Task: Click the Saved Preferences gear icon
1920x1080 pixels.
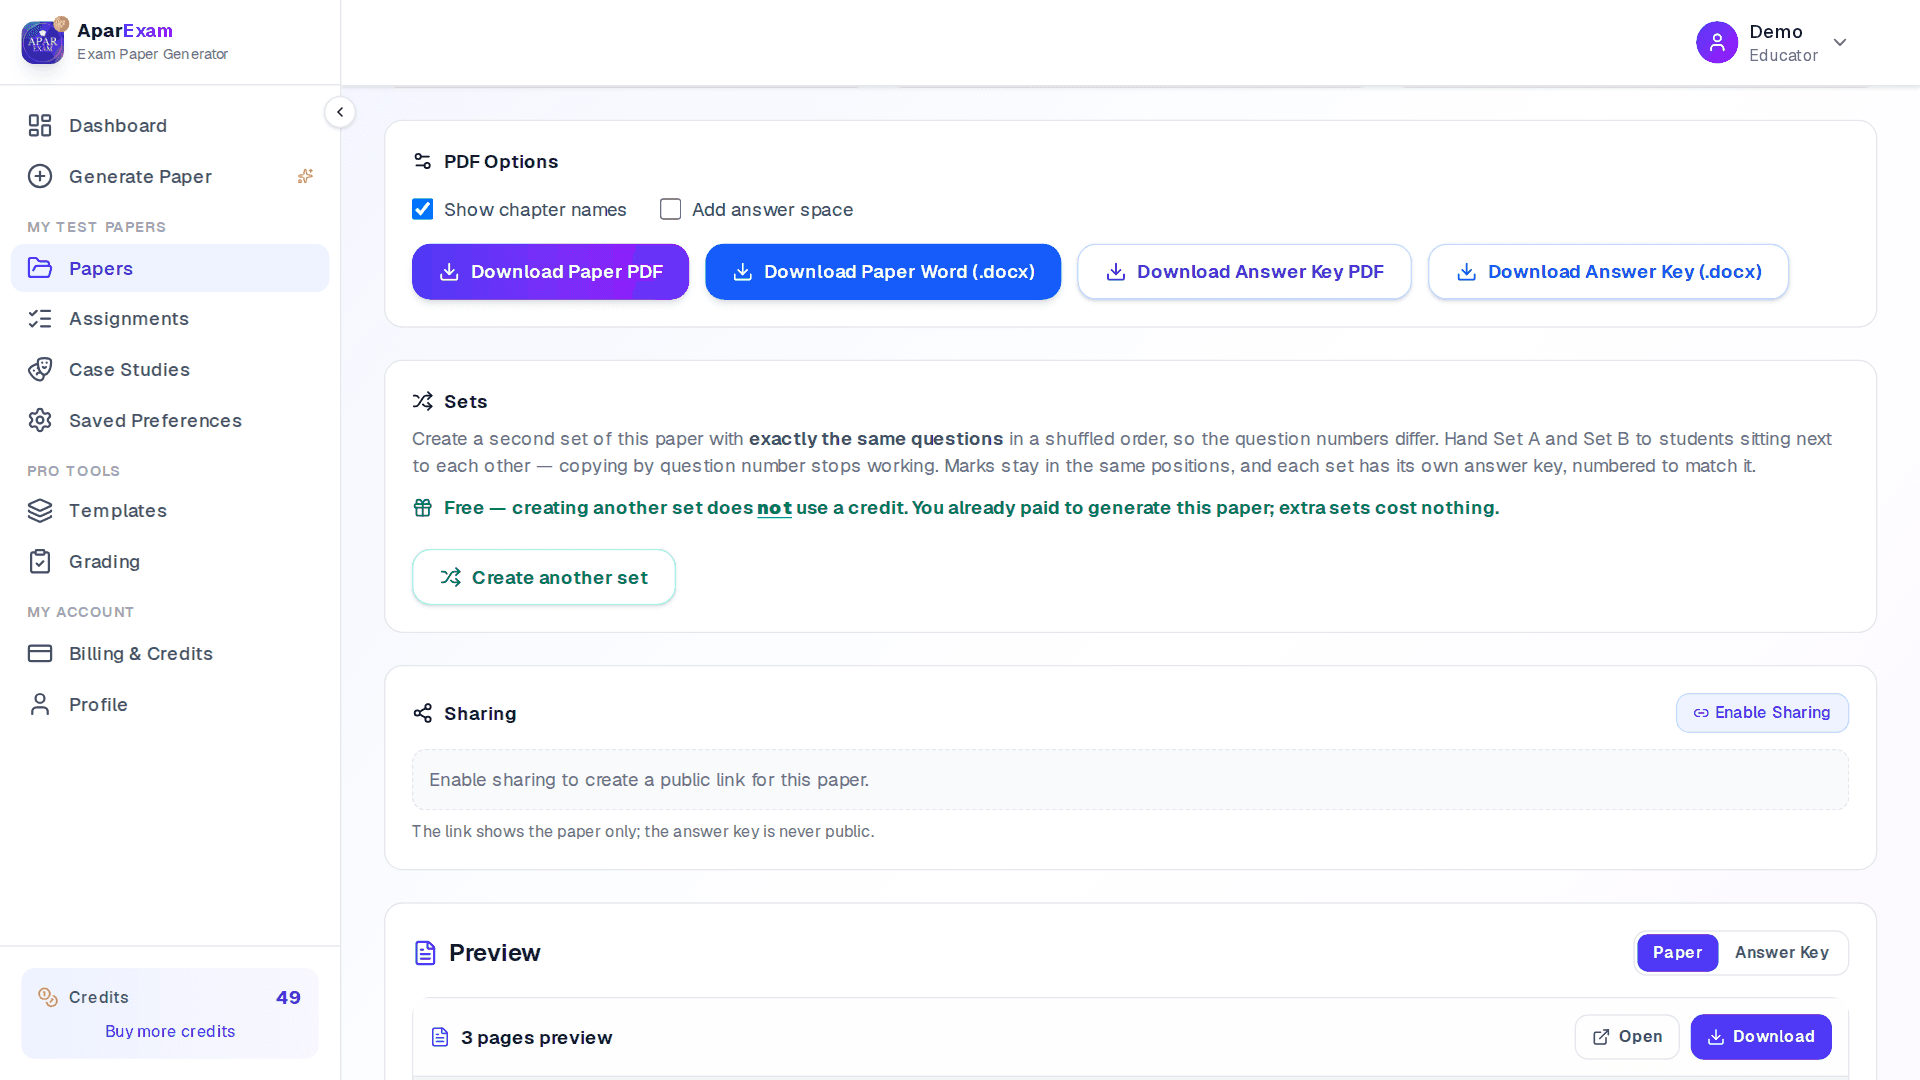Action: [40, 420]
